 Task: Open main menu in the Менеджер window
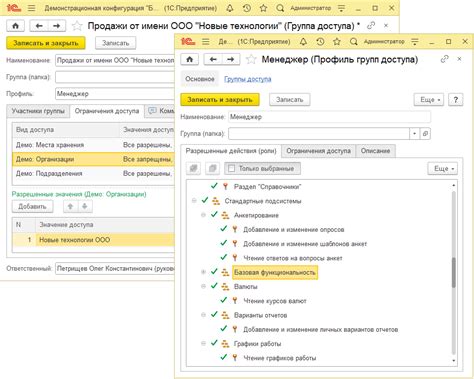coord(206,42)
